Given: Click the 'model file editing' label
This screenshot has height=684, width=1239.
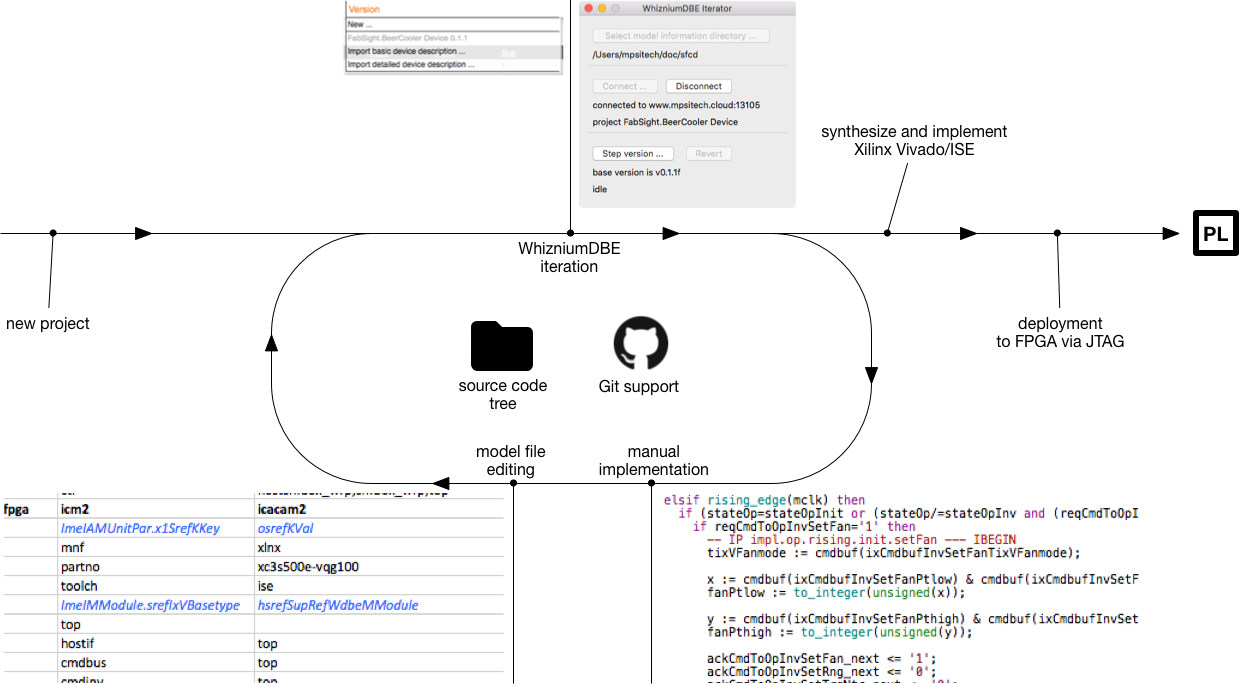Looking at the screenshot, I should coord(511,461).
